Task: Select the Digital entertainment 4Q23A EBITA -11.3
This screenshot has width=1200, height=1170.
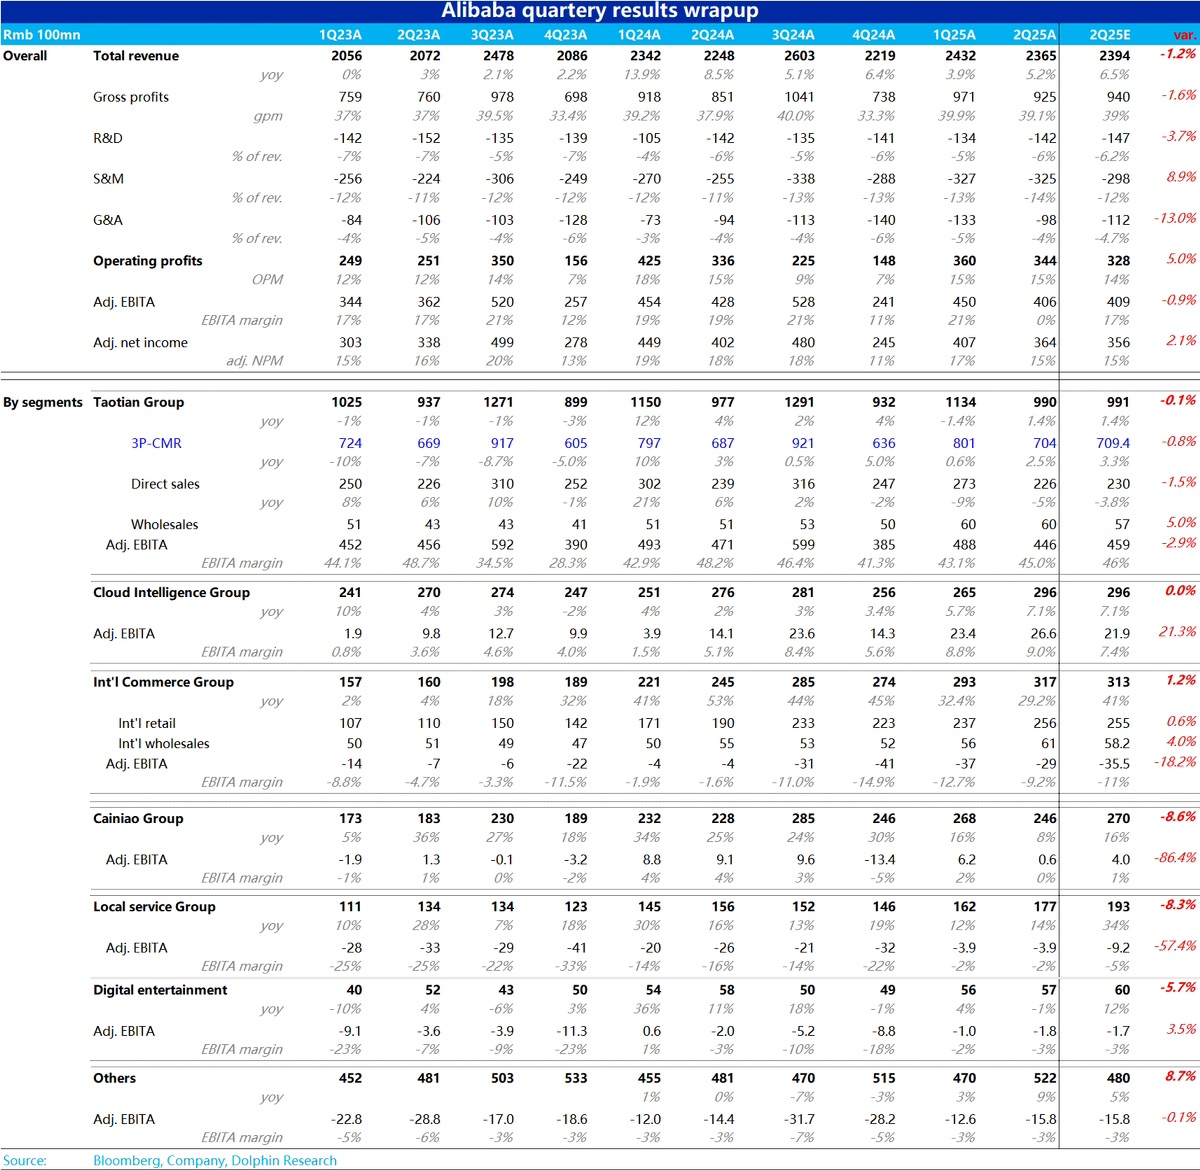Action: tap(573, 1031)
